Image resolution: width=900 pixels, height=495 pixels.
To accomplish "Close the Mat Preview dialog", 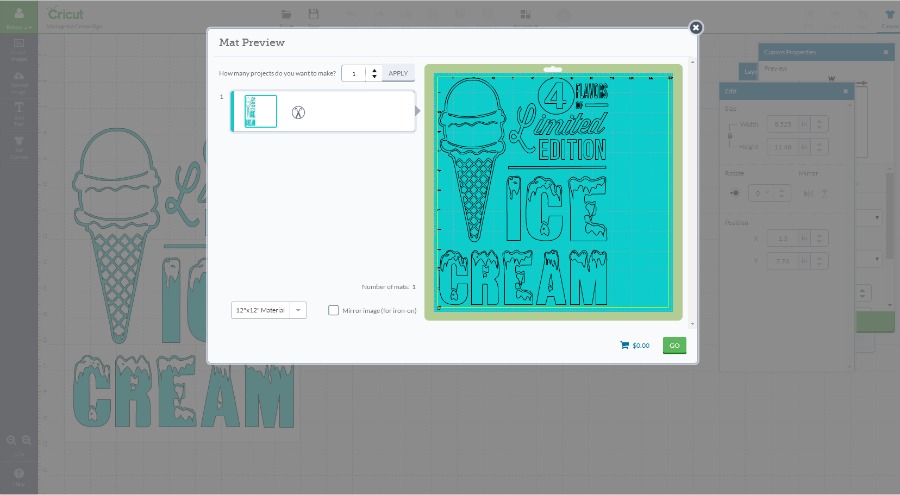I will point(696,28).
